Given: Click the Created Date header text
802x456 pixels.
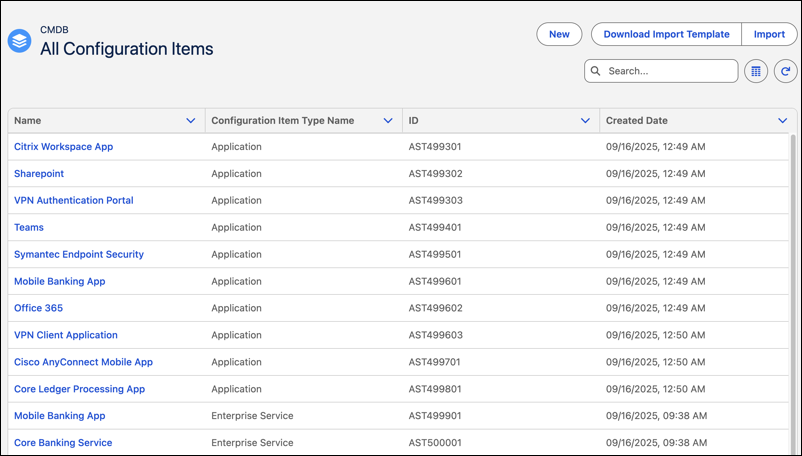Looking at the screenshot, I should (x=637, y=121).
